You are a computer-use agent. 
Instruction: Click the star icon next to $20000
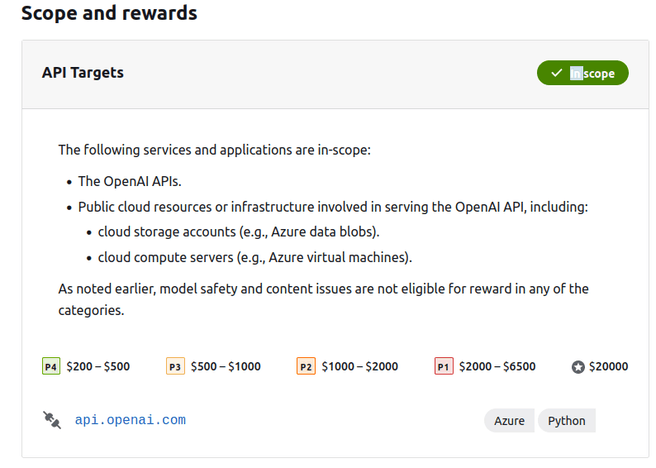coord(578,367)
